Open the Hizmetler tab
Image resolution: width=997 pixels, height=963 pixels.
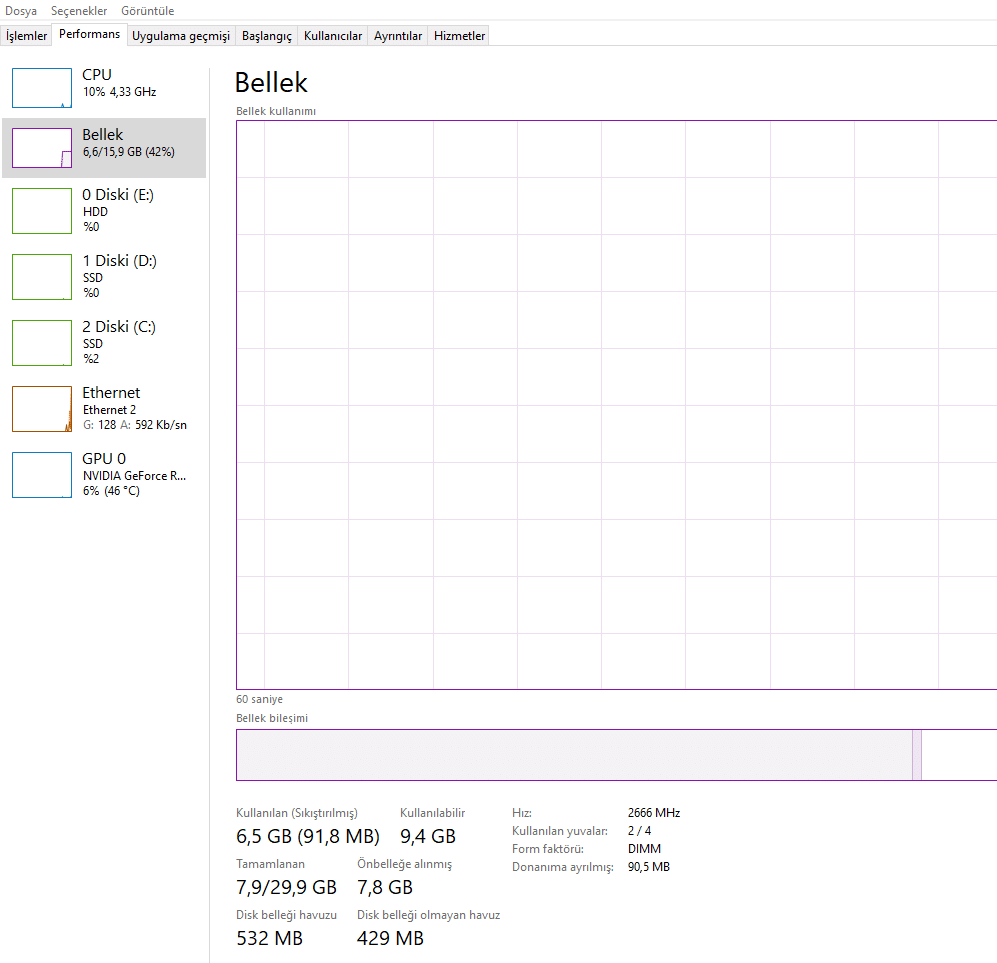[459, 36]
